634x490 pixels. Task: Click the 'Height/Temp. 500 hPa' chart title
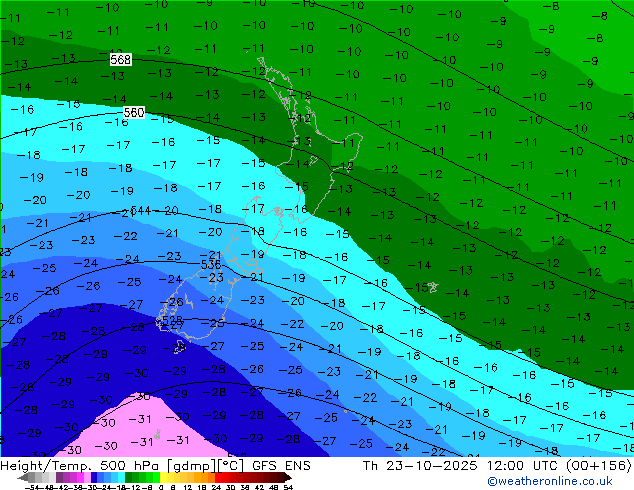(81, 466)
